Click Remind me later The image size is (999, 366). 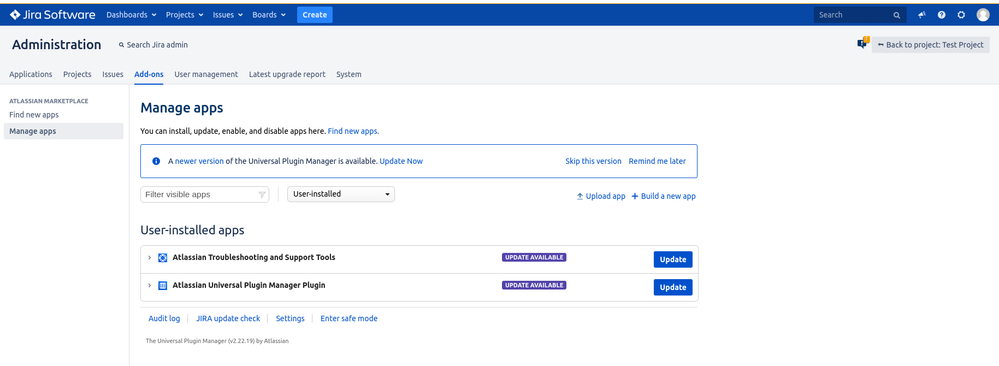pos(657,161)
